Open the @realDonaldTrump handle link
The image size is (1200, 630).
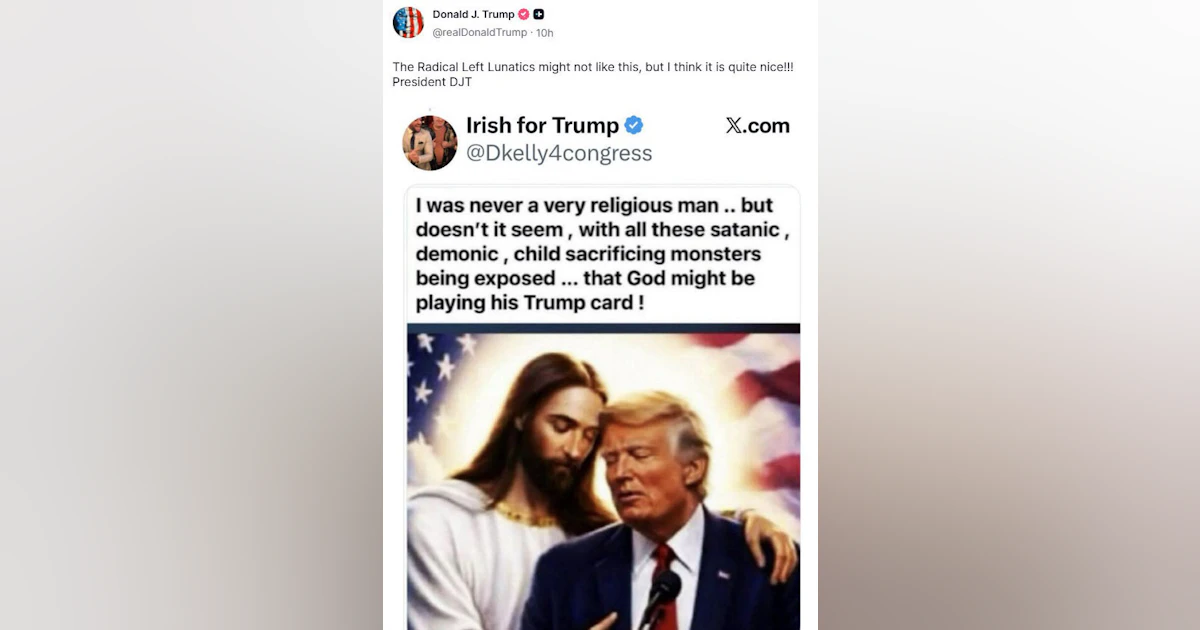[479, 32]
